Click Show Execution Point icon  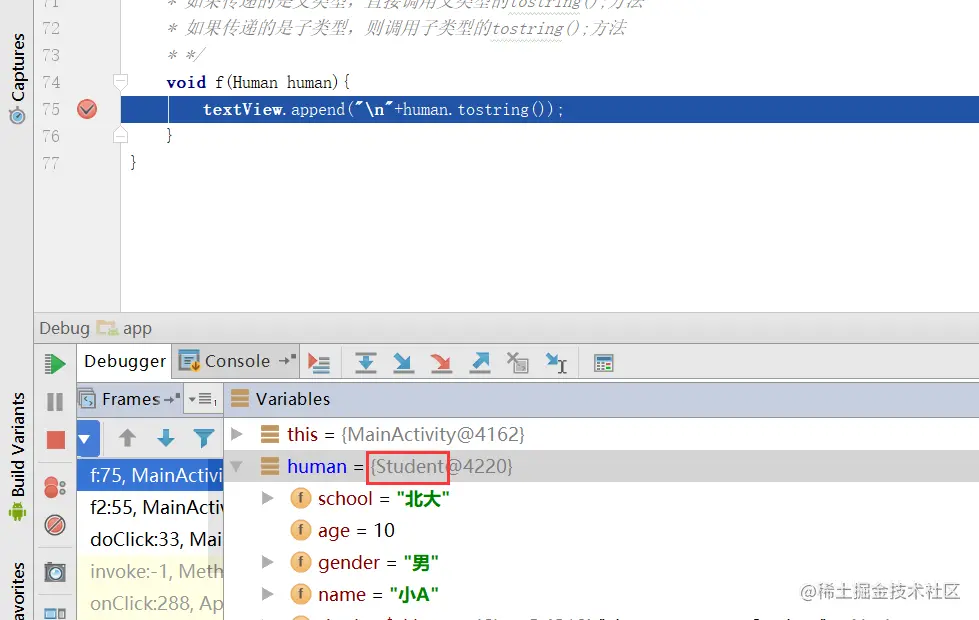click(x=318, y=363)
